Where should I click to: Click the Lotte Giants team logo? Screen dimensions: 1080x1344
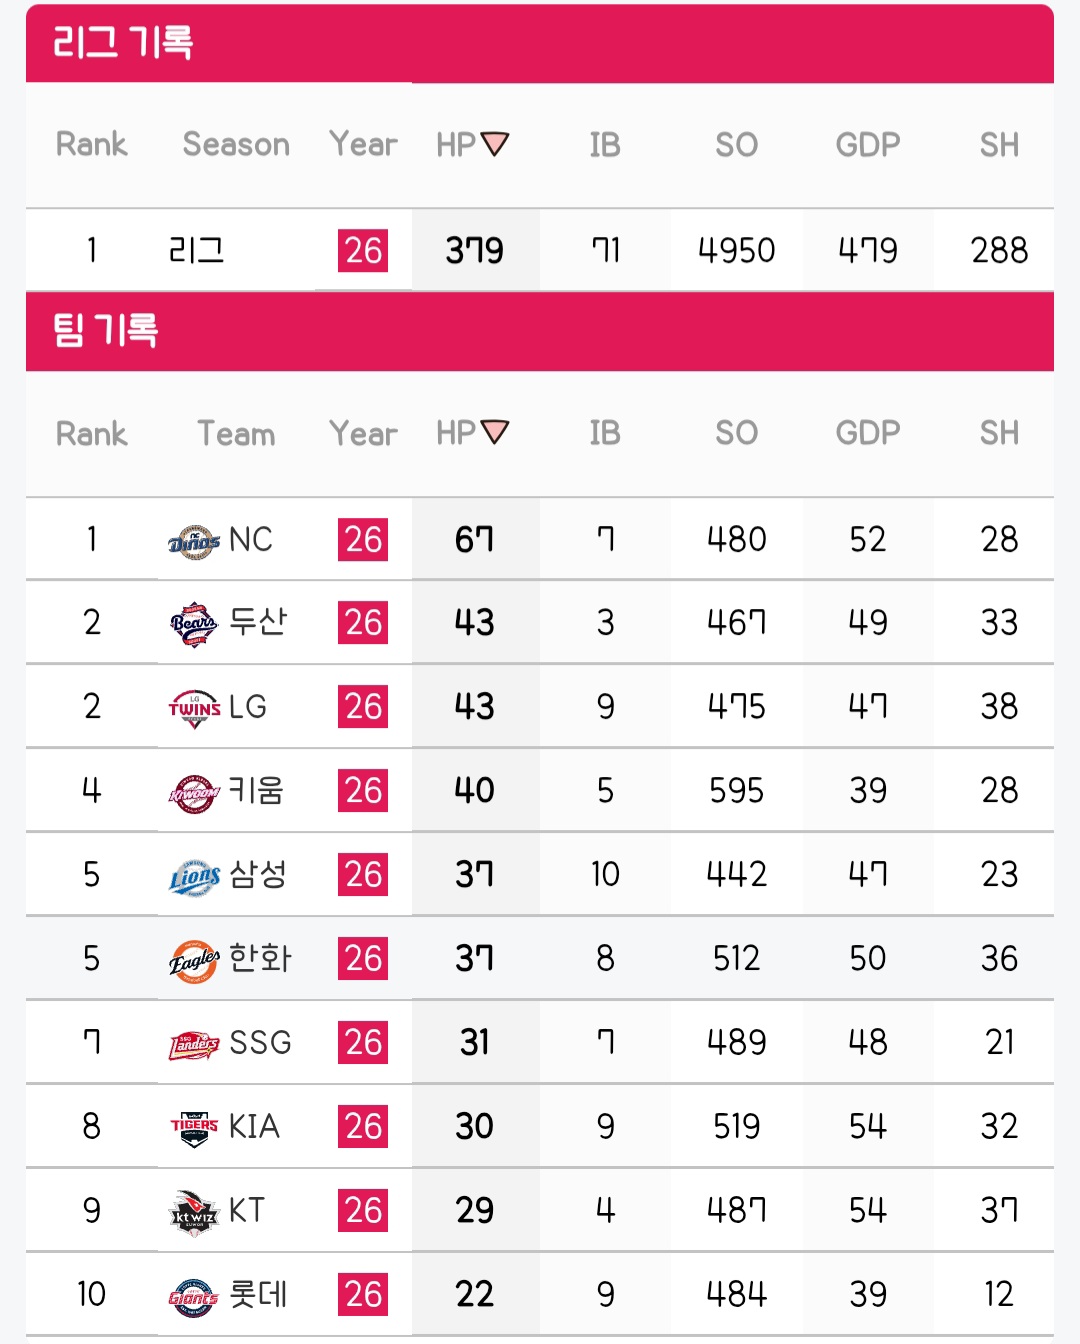[x=194, y=1297]
